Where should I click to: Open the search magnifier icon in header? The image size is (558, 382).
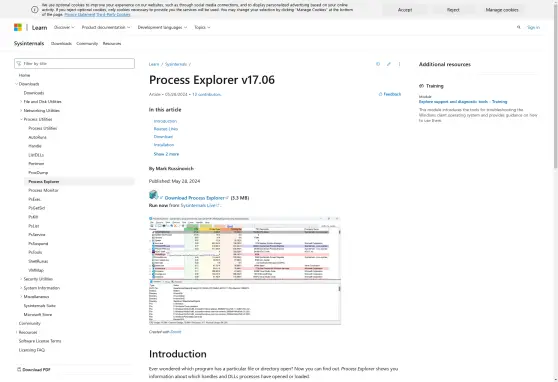coord(518,27)
